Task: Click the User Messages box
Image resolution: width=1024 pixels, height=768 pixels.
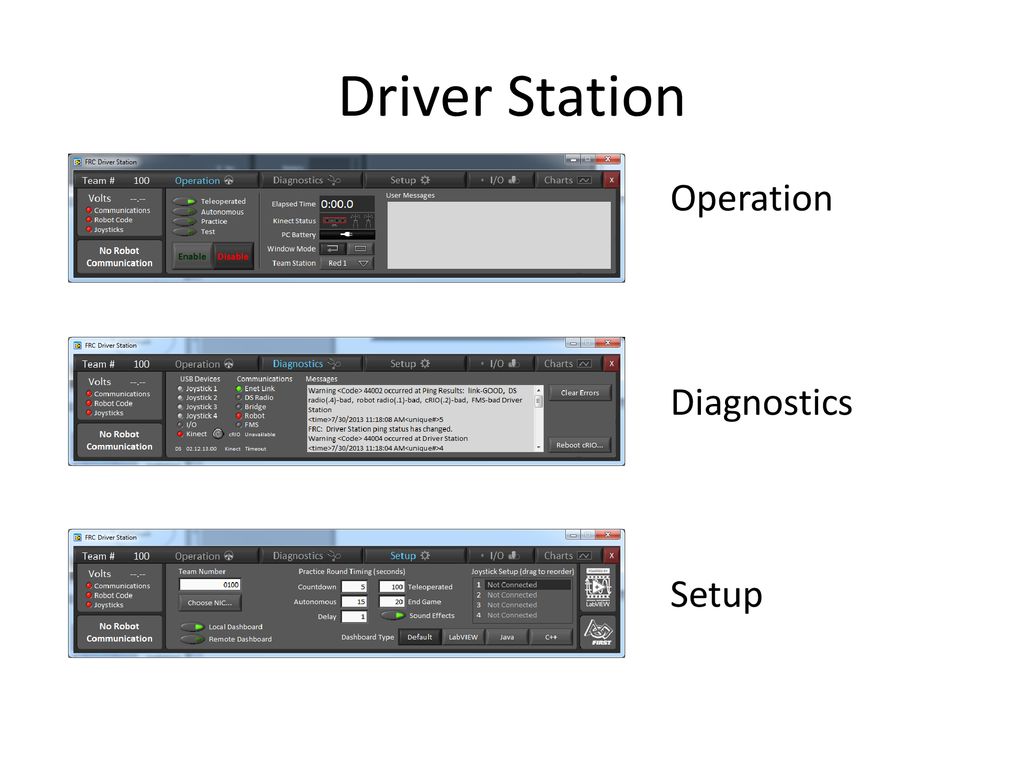Action: [x=499, y=234]
